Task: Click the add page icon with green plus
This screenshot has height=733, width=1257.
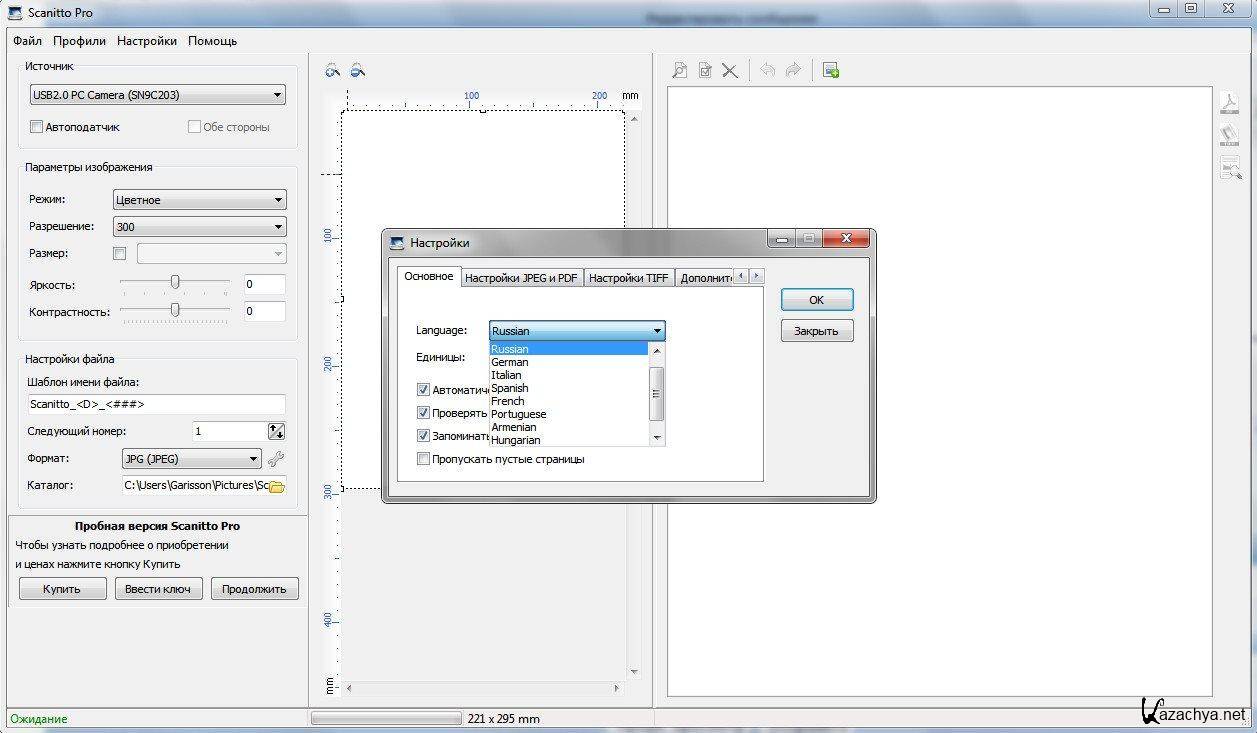Action: [830, 70]
